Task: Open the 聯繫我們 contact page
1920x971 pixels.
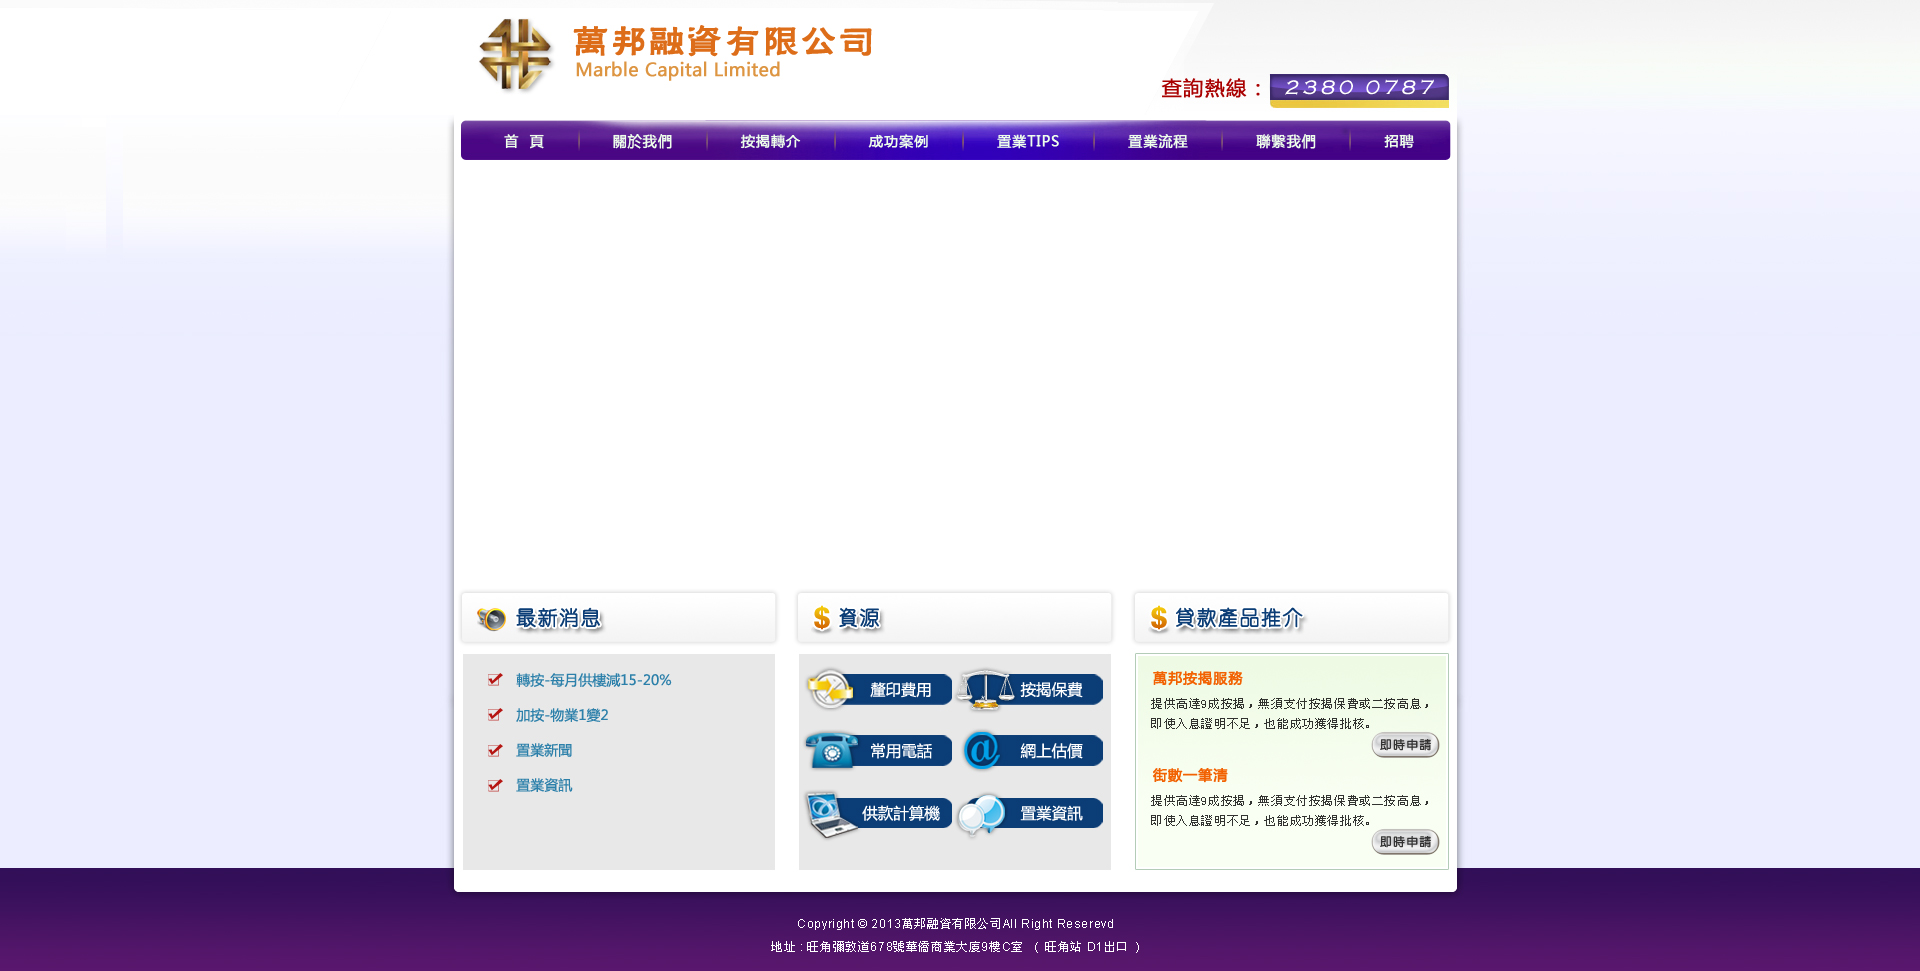Action: click(1285, 142)
